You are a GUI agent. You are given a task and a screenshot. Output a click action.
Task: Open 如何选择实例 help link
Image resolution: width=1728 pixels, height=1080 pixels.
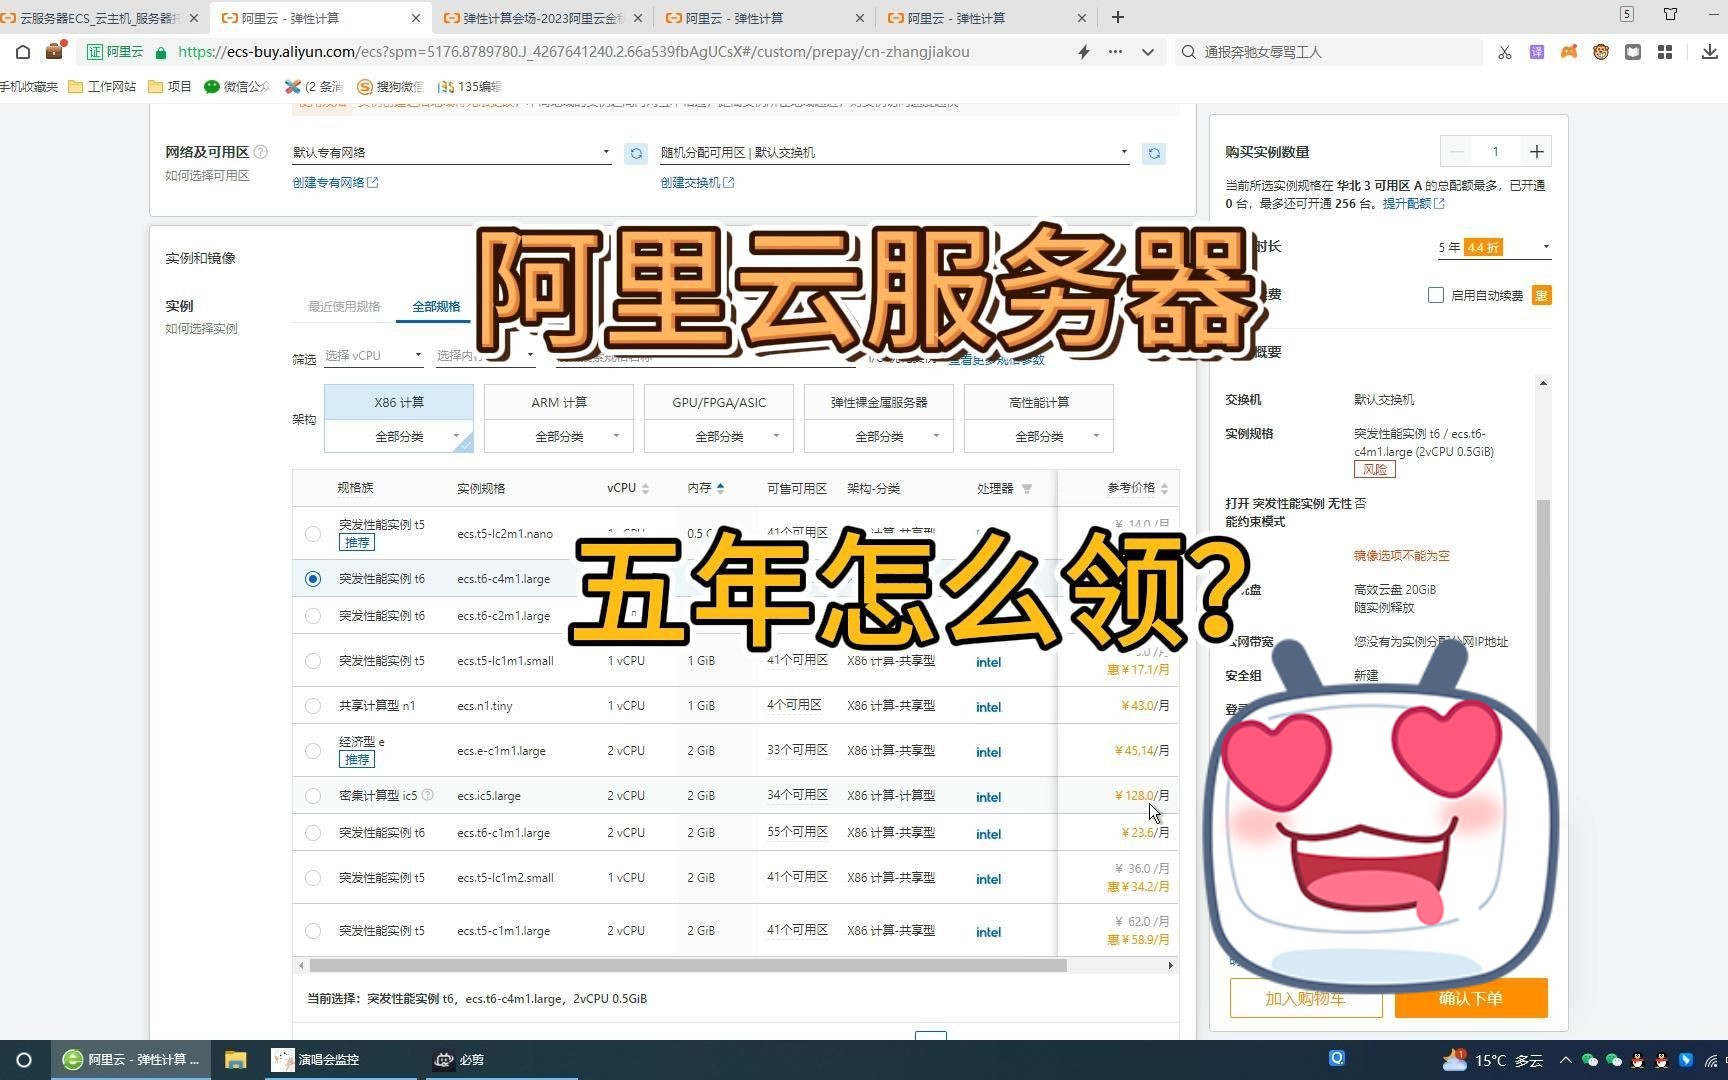click(201, 329)
